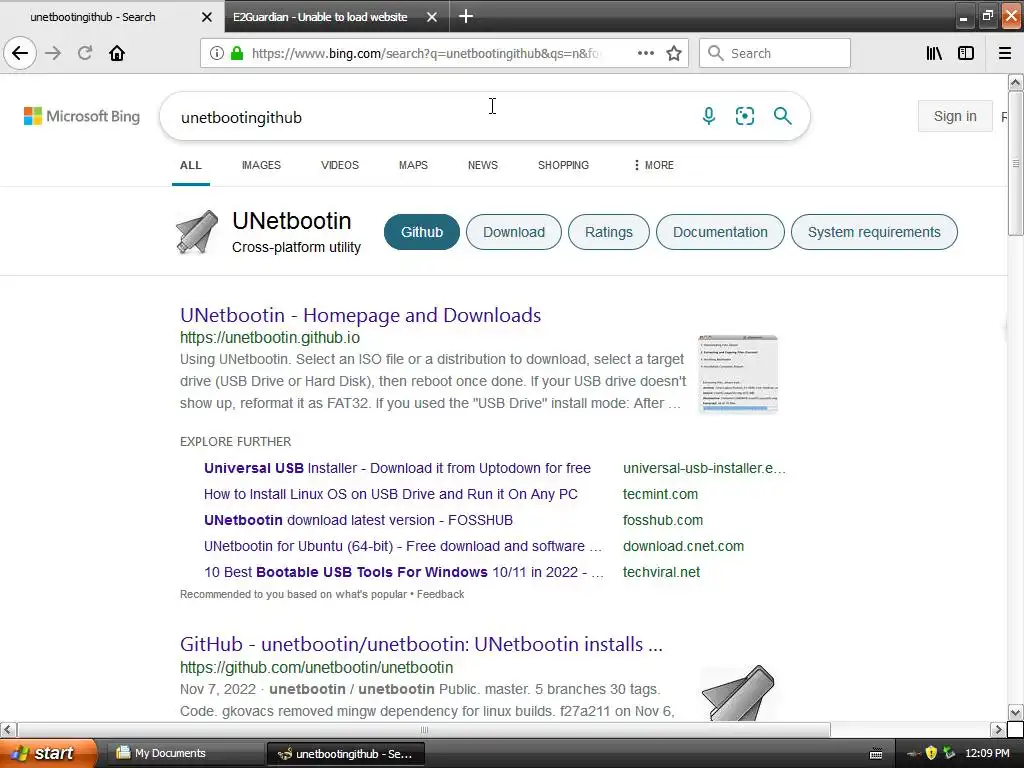Open the Library bookshelf icon
The height and width of the screenshot is (768, 1024).
click(934, 53)
